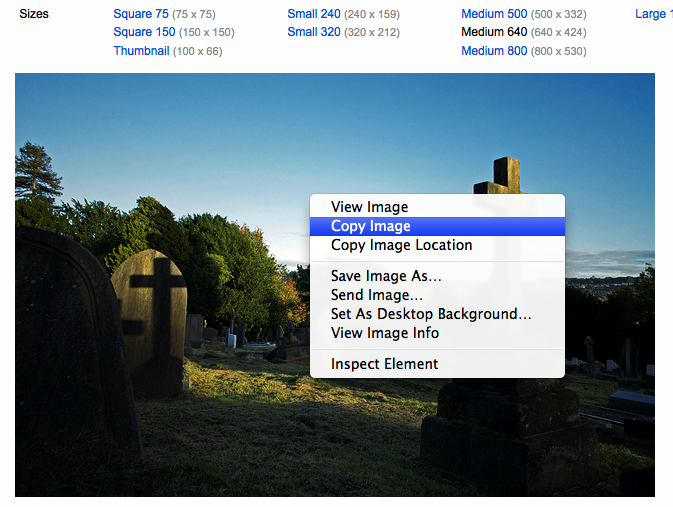Open the Square 75 size link

[x=141, y=14]
